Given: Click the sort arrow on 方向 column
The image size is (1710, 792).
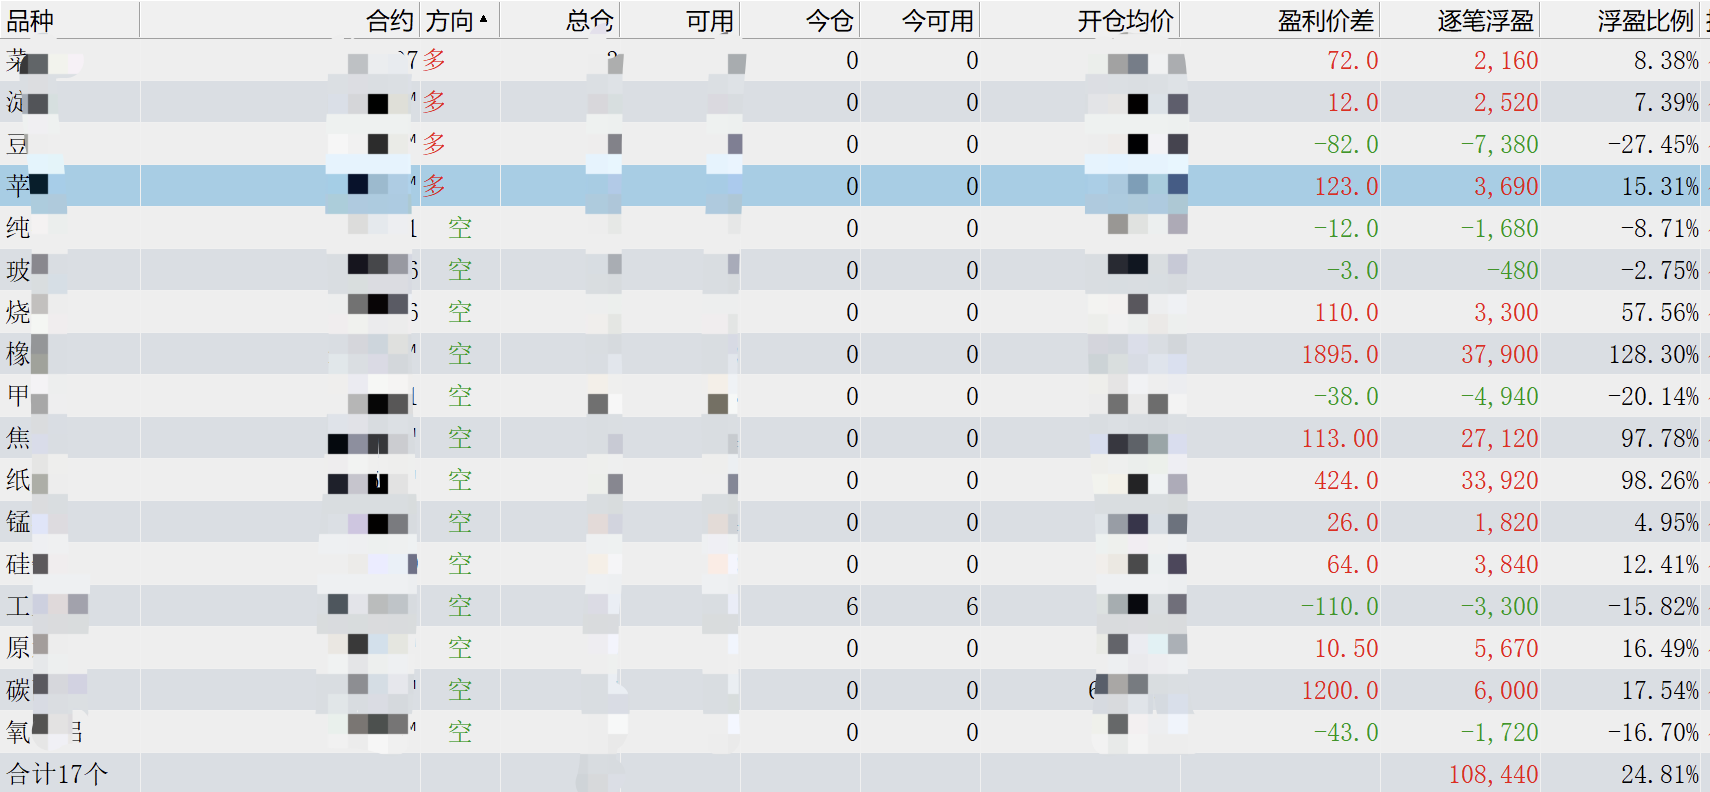Looking at the screenshot, I should 484,19.
